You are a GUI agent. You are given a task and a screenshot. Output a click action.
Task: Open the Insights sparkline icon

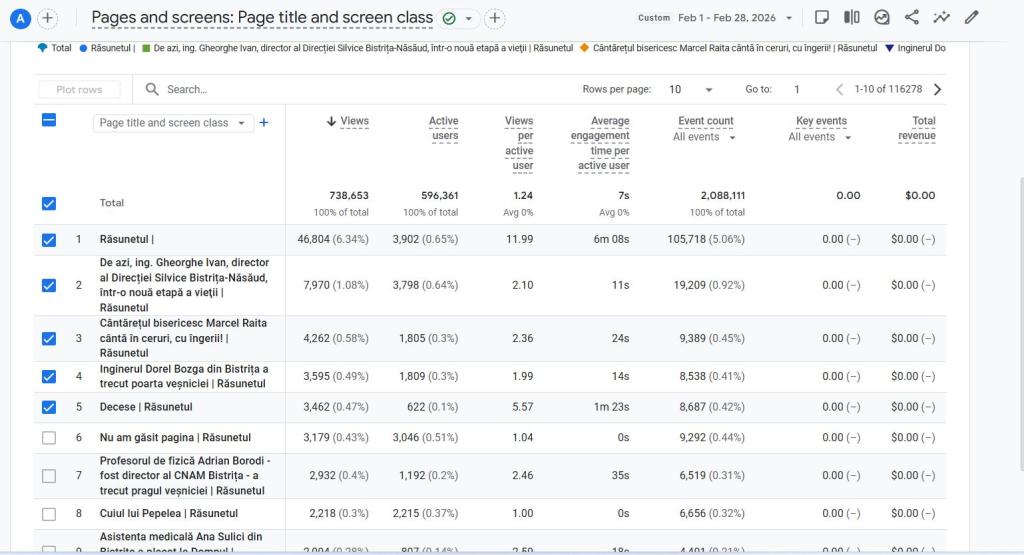(x=941, y=17)
